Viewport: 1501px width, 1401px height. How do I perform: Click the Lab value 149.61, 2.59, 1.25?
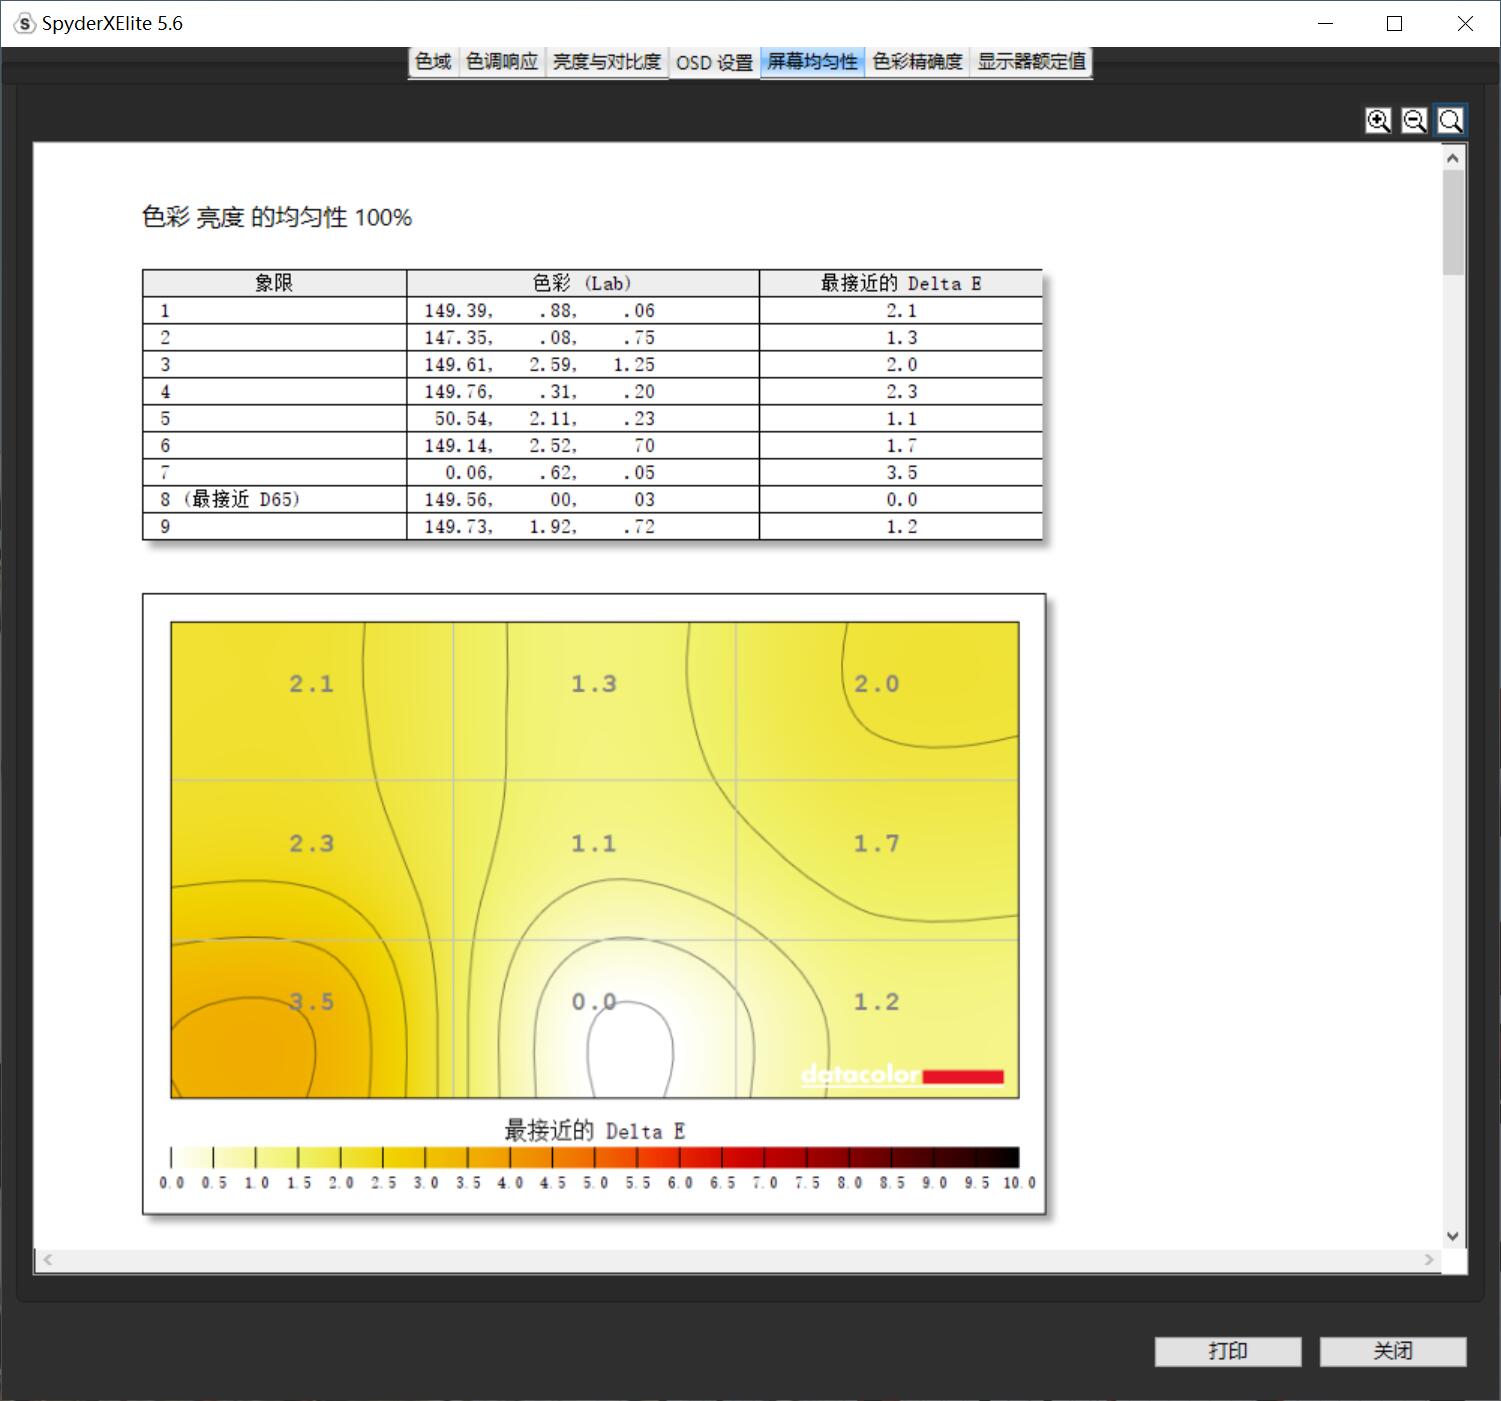(539, 365)
